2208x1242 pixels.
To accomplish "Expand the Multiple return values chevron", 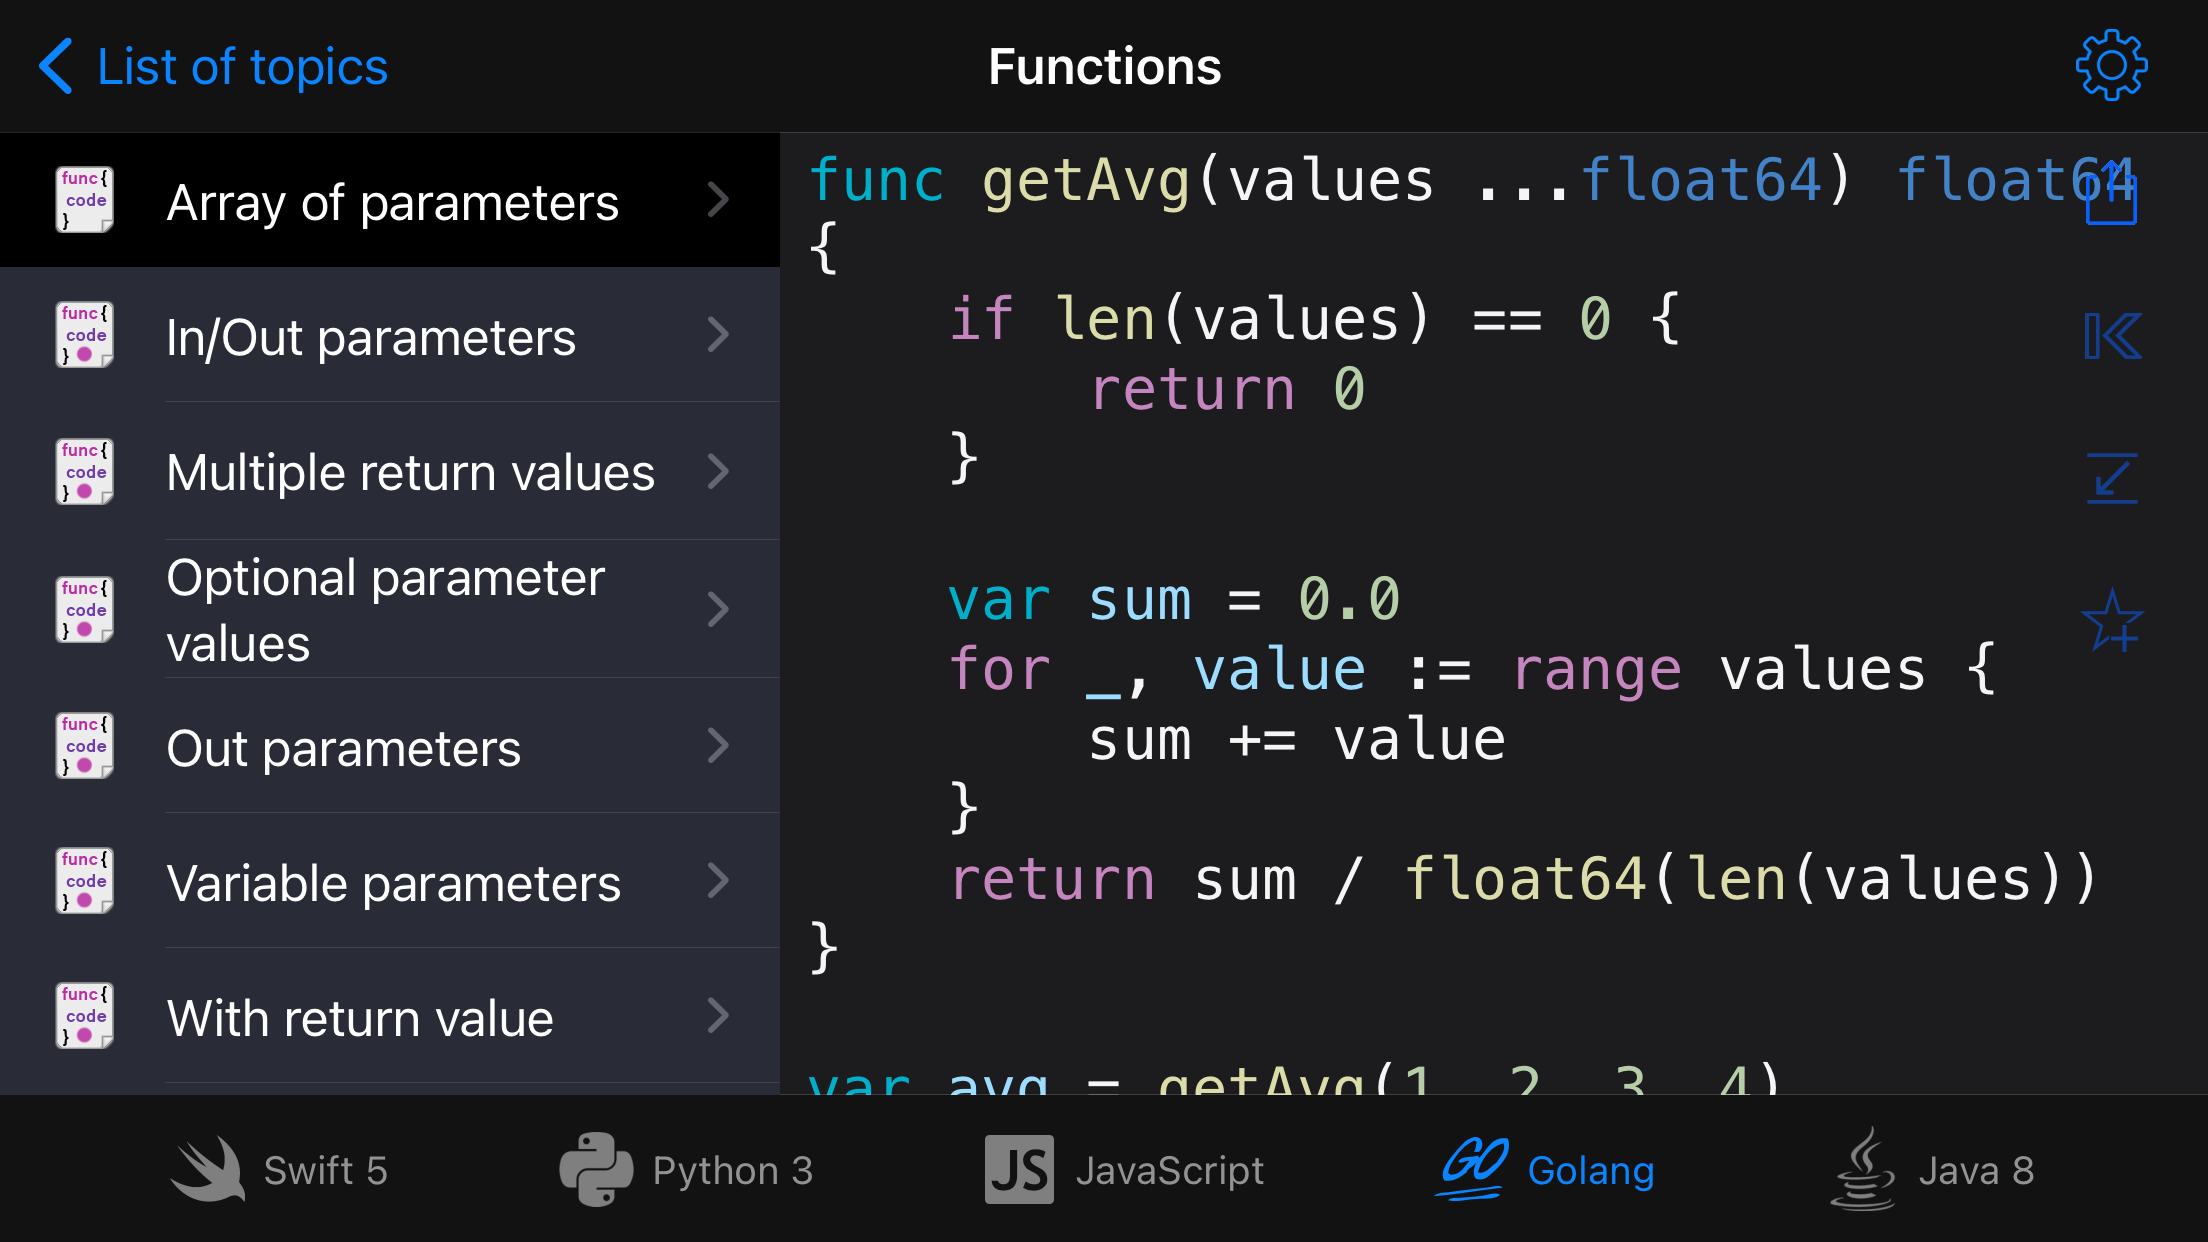I will click(718, 471).
